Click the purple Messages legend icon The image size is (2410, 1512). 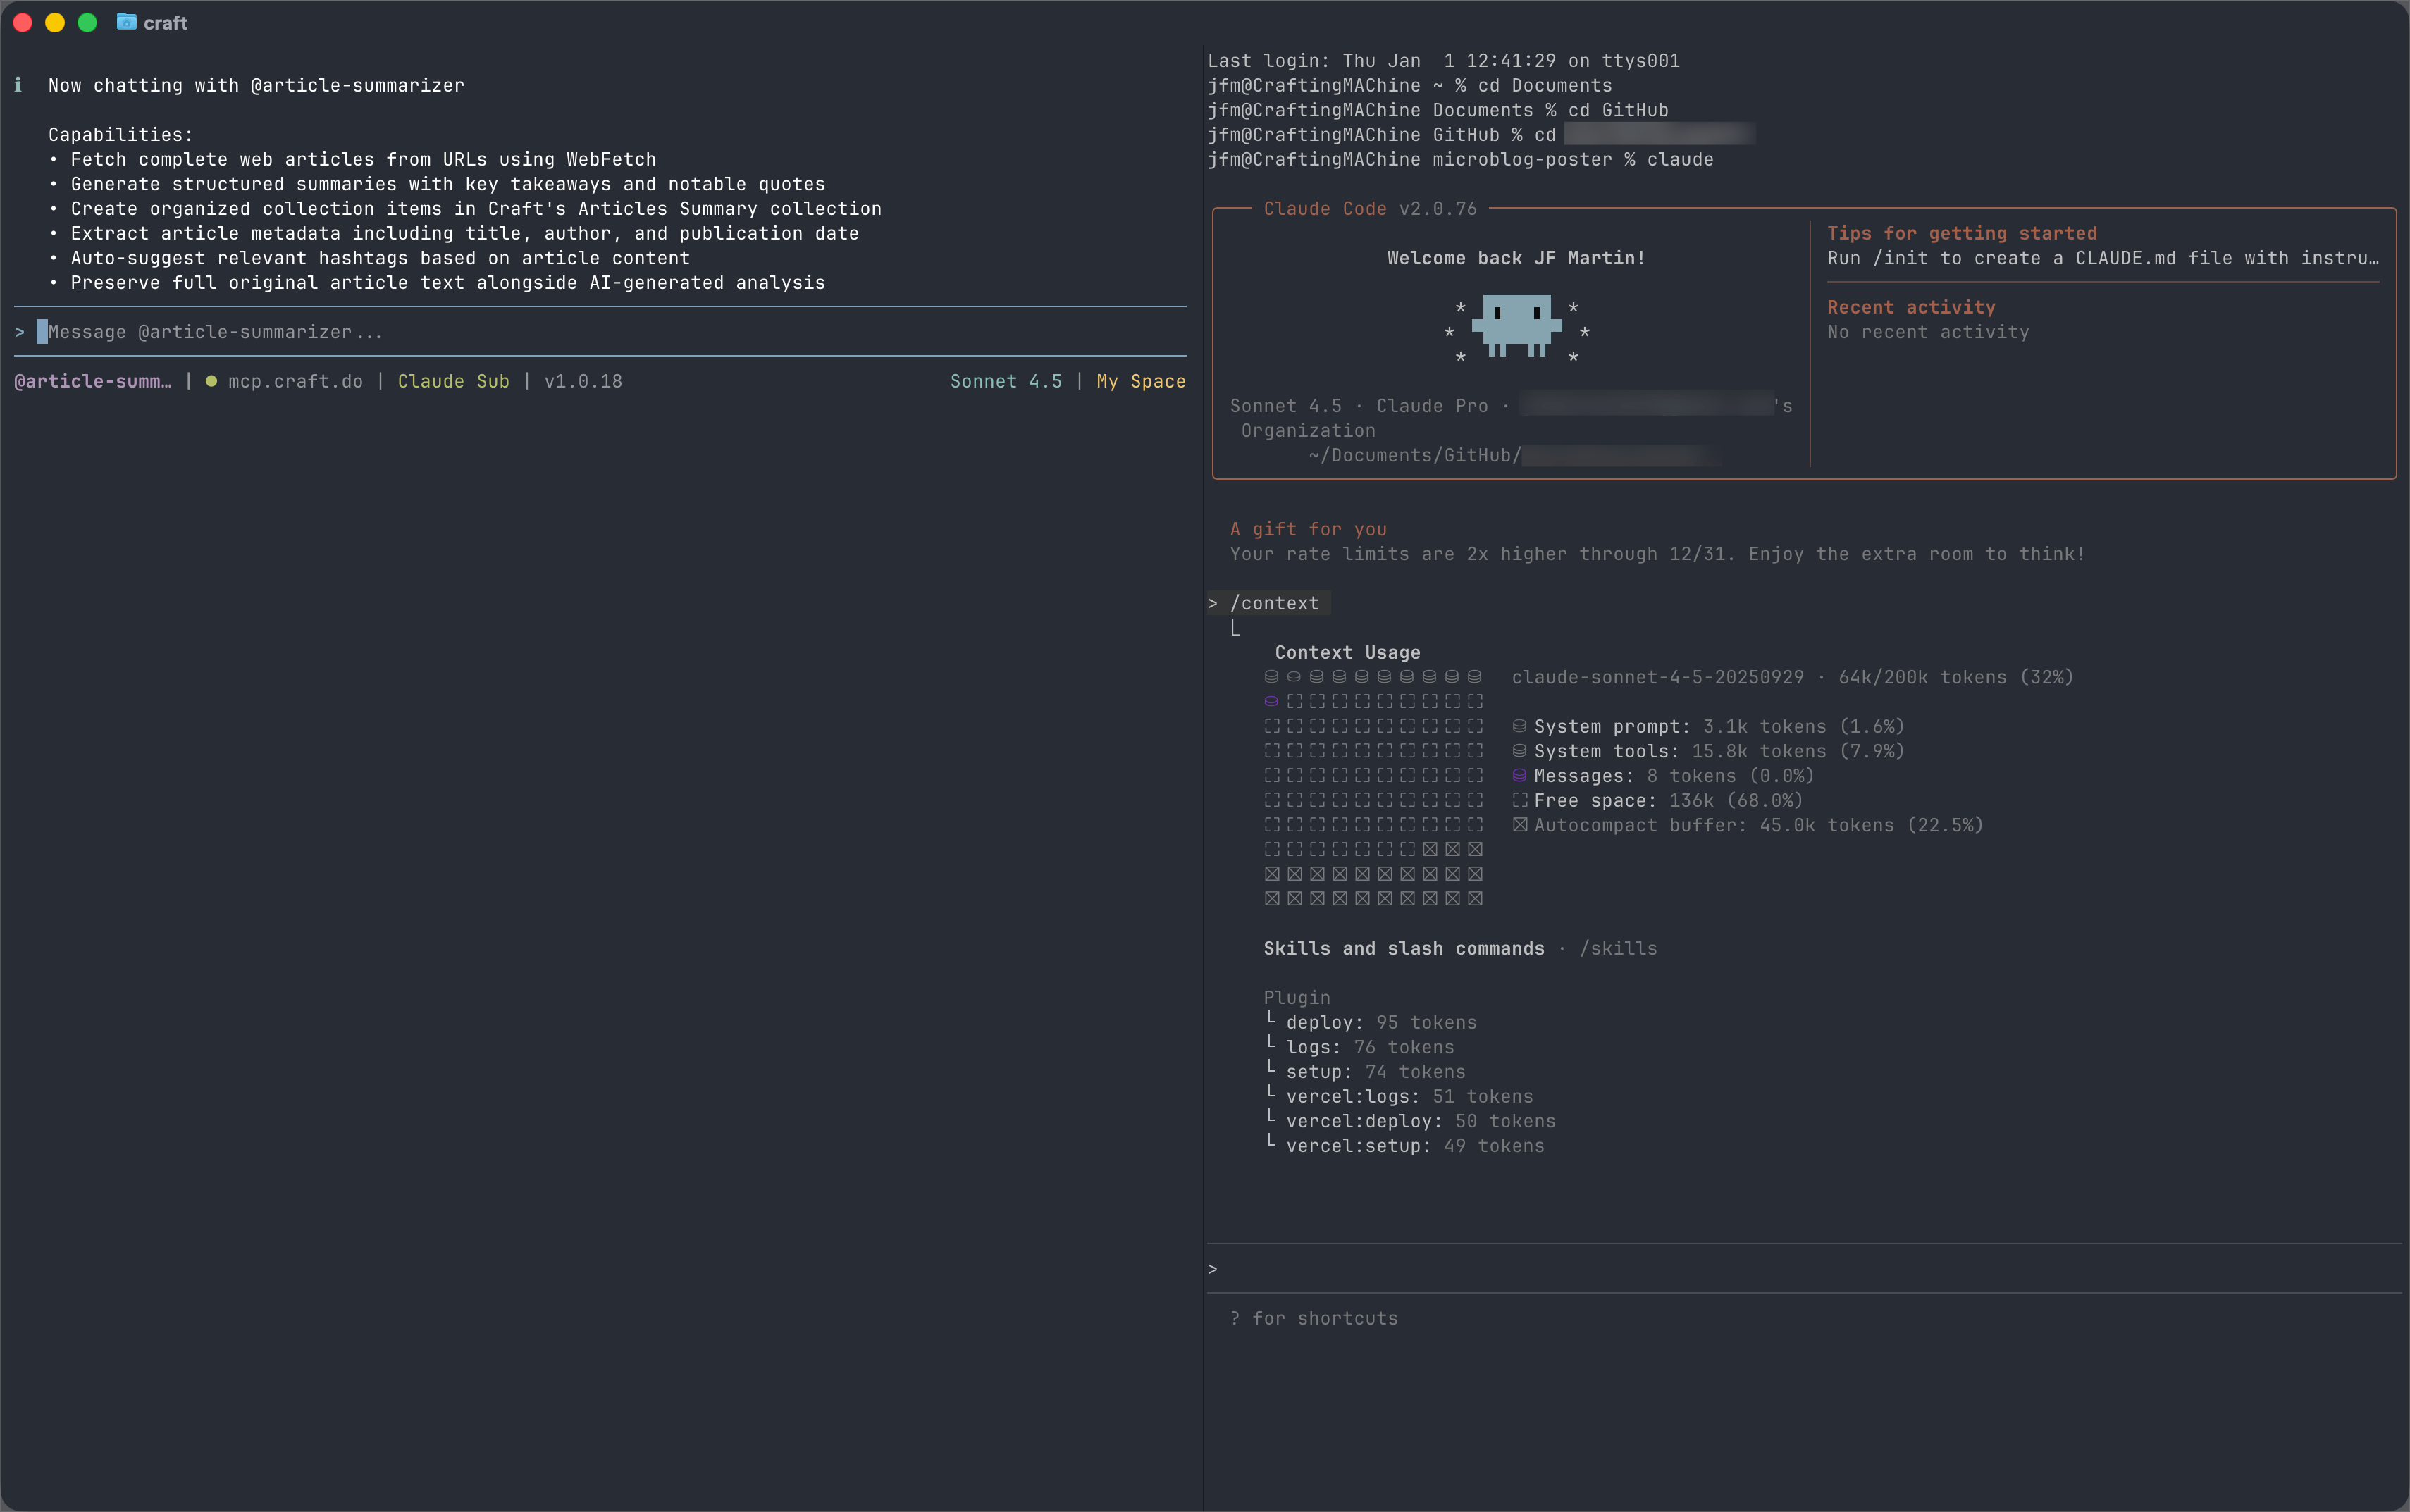point(1519,776)
